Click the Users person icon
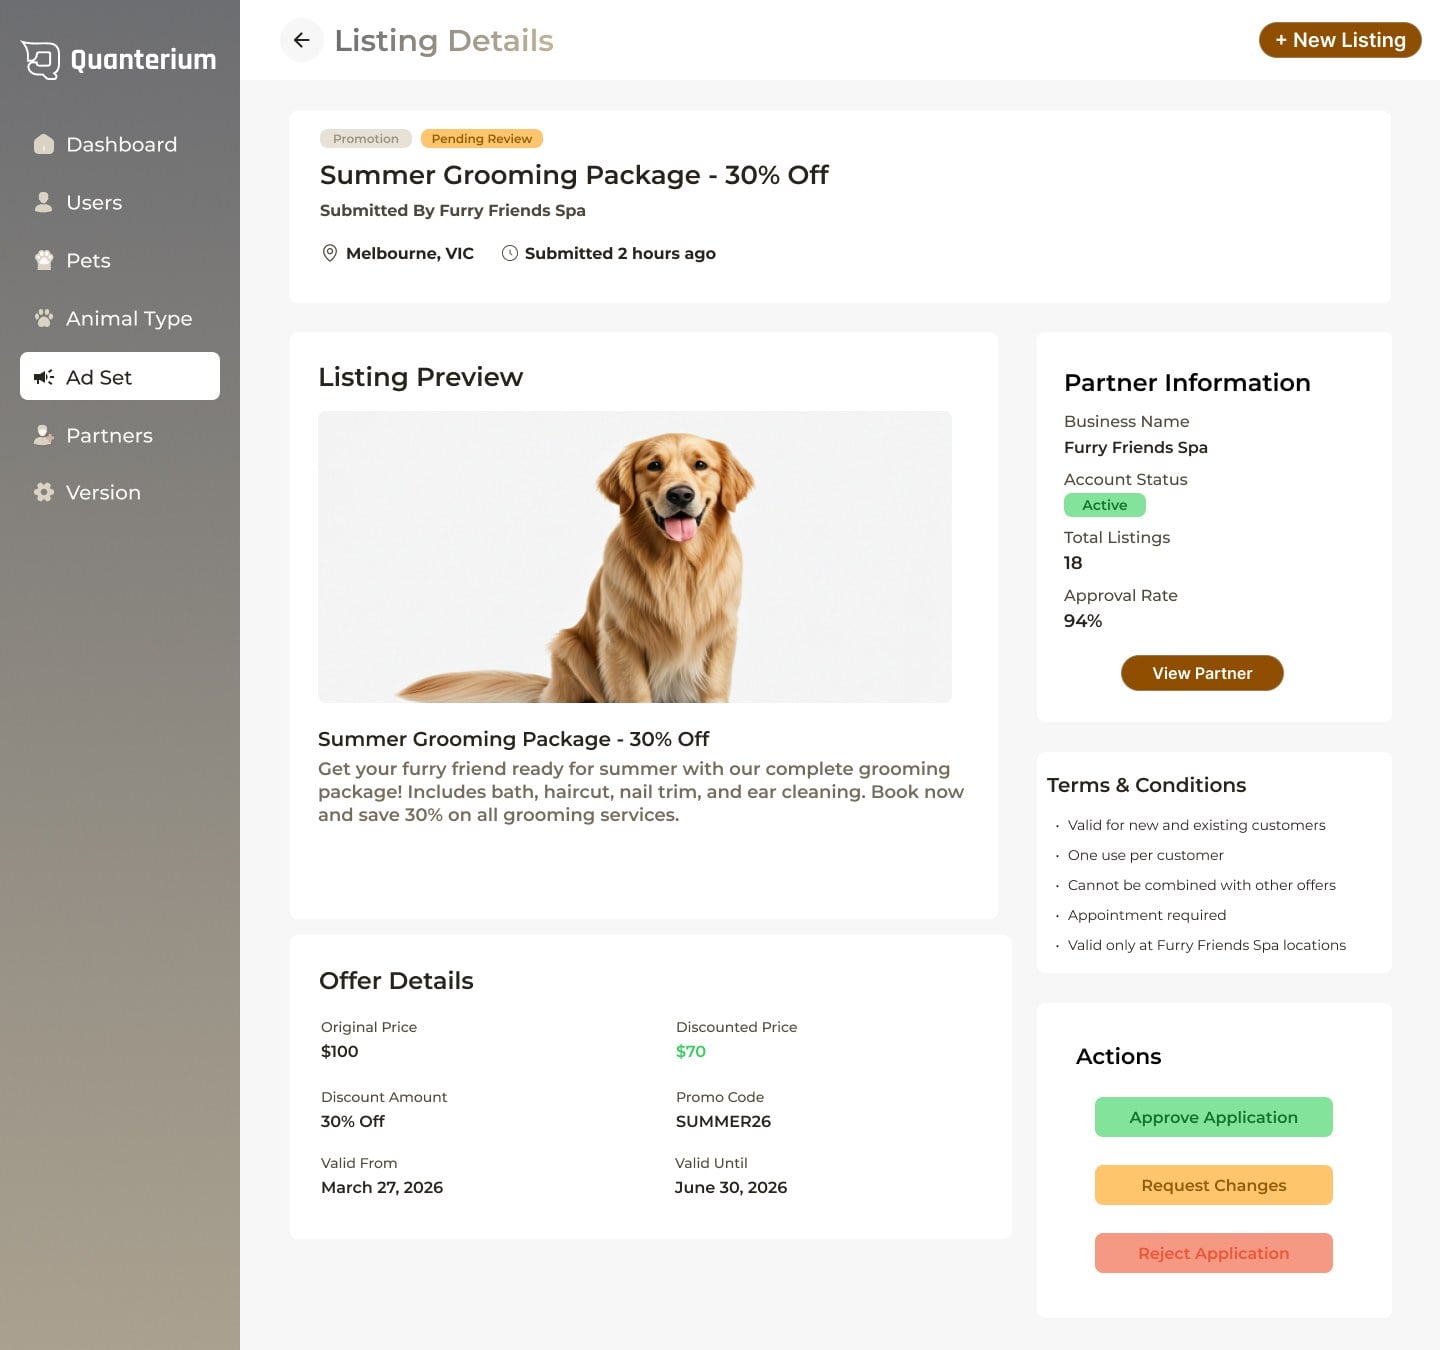 click(x=44, y=202)
